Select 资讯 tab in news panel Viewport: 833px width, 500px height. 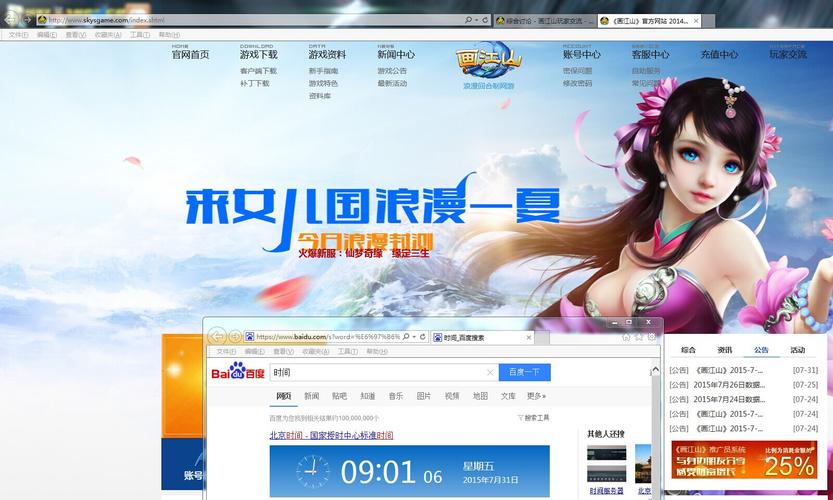(x=725, y=350)
